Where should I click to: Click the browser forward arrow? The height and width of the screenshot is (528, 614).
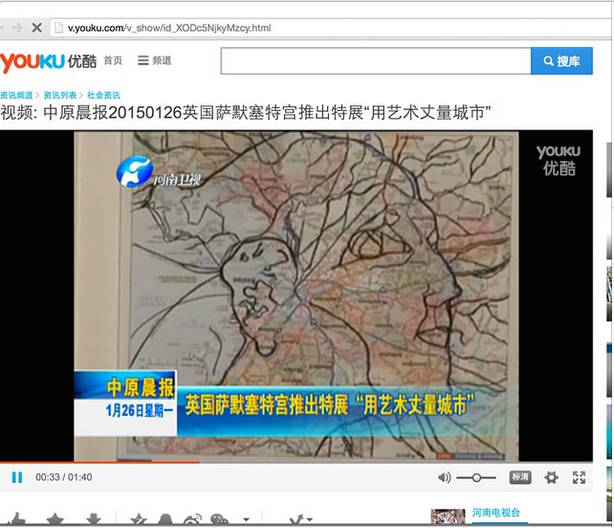pyautogui.click(x=14, y=27)
